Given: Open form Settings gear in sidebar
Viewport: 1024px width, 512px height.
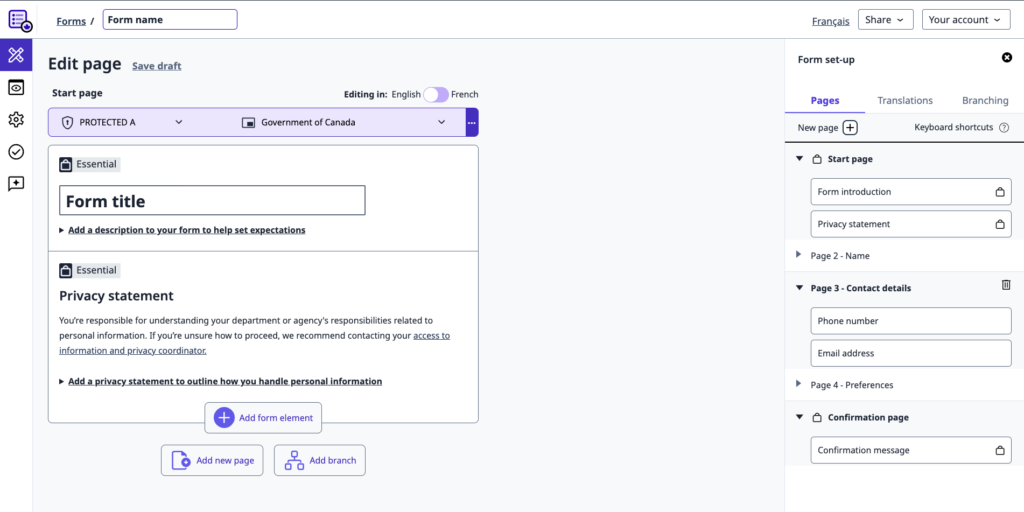Looking at the screenshot, I should coord(16,120).
